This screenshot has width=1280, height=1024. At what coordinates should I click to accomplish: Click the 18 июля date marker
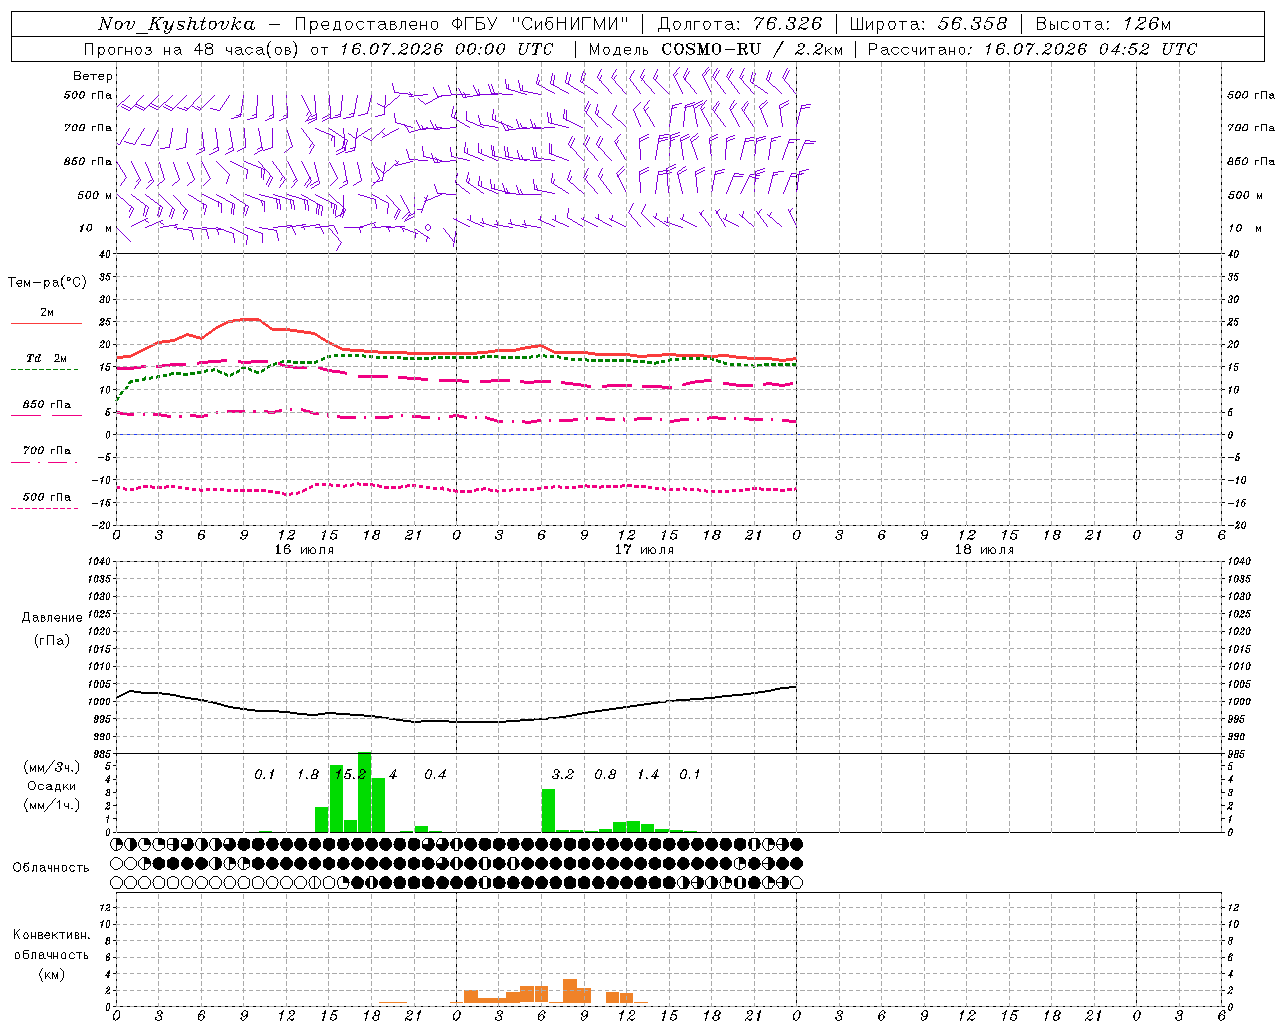point(984,549)
